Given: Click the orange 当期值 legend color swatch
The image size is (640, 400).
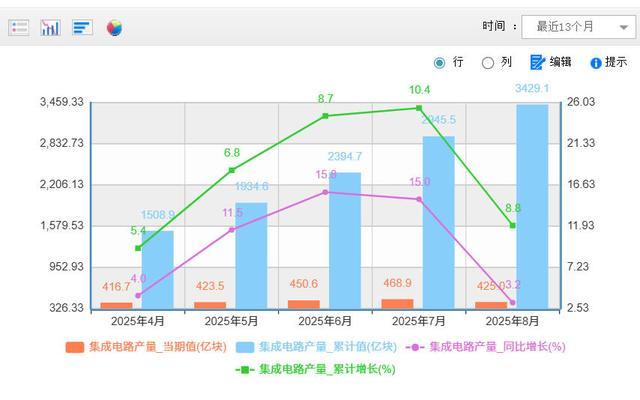Looking at the screenshot, I should point(74,347).
